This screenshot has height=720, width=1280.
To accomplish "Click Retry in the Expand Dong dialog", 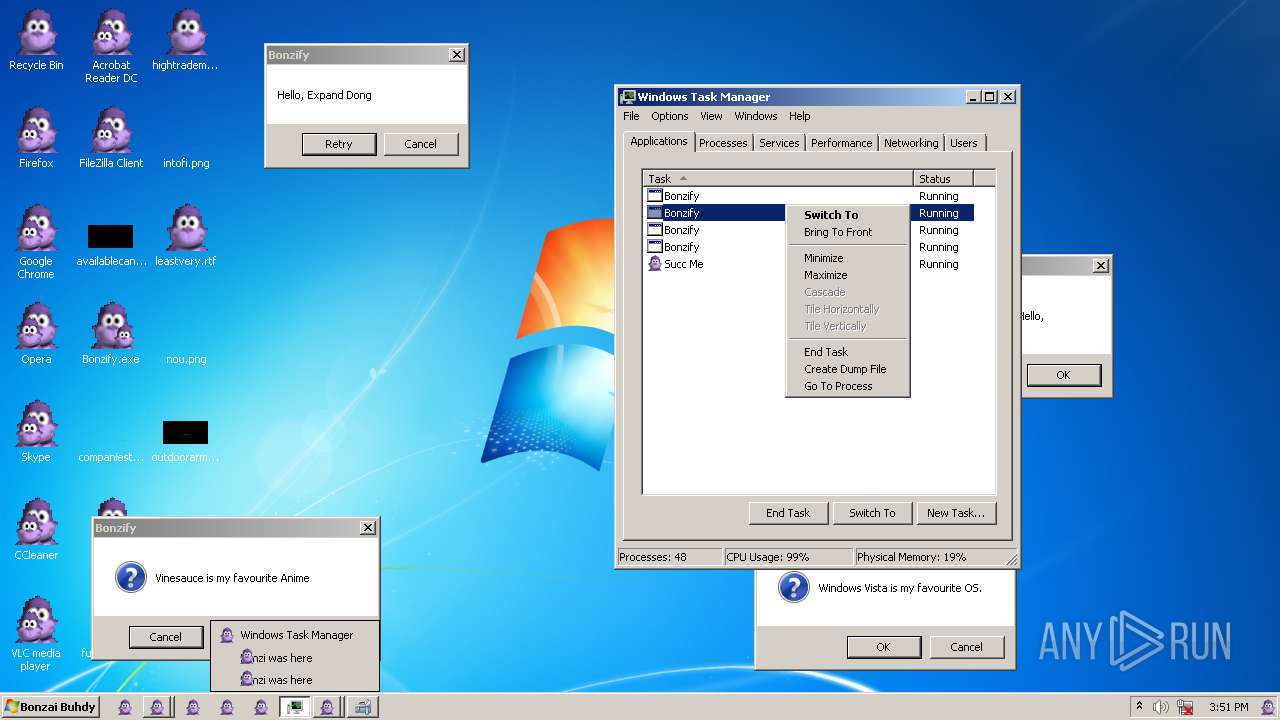I will [x=339, y=144].
